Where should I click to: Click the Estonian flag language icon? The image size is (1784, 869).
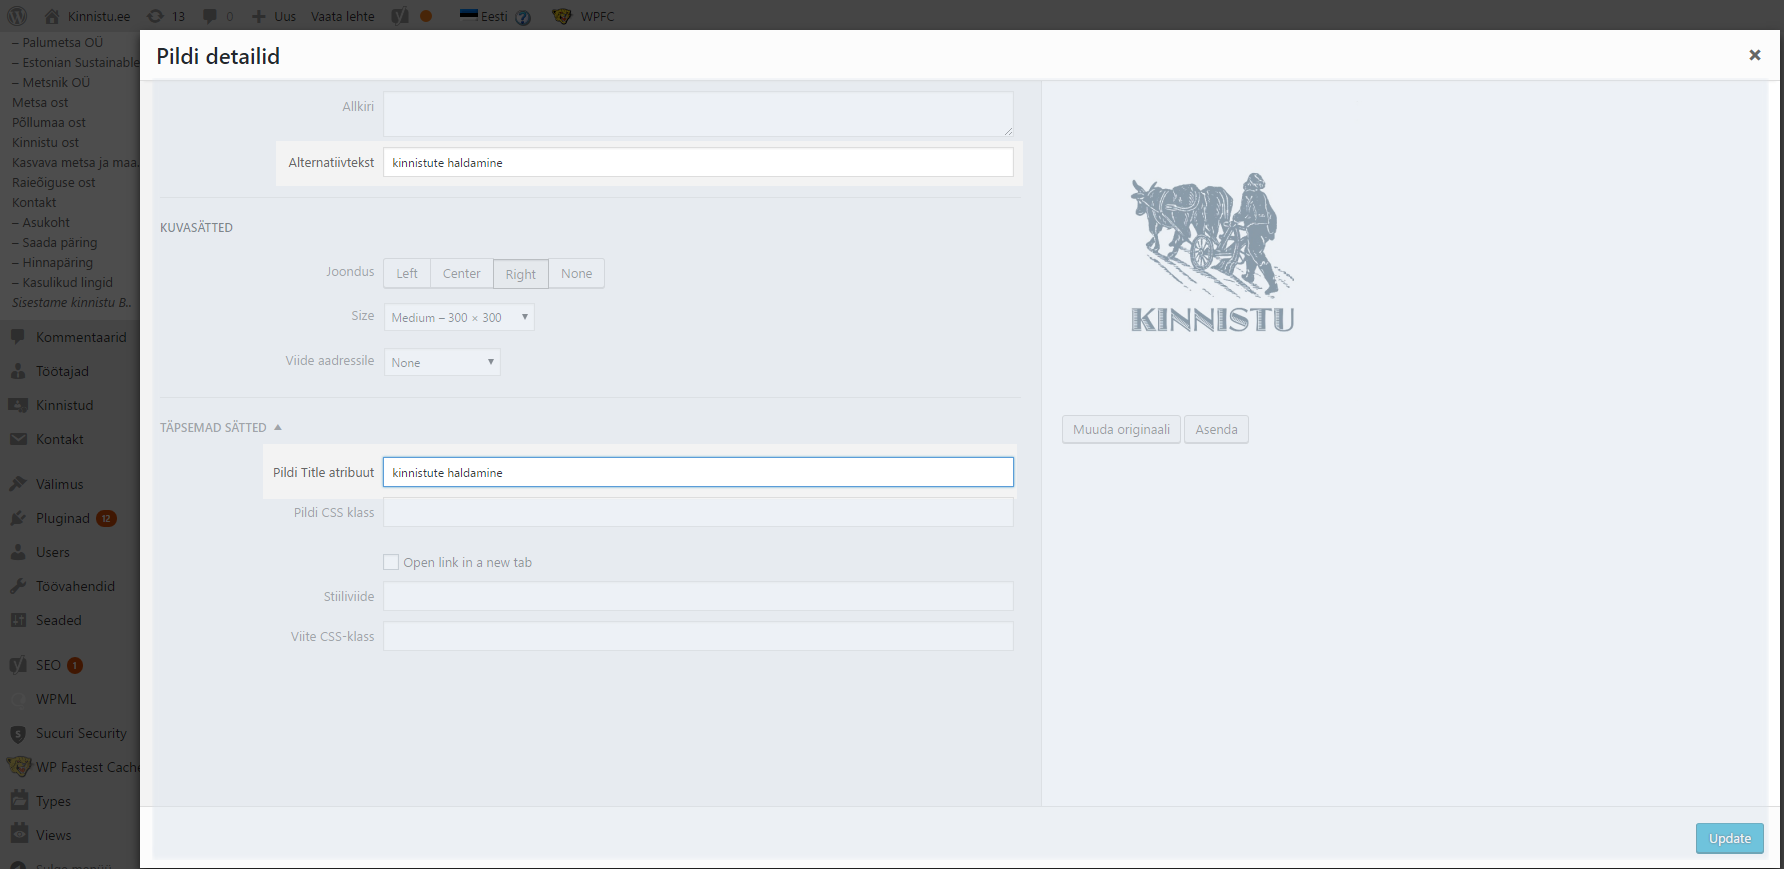point(469,15)
